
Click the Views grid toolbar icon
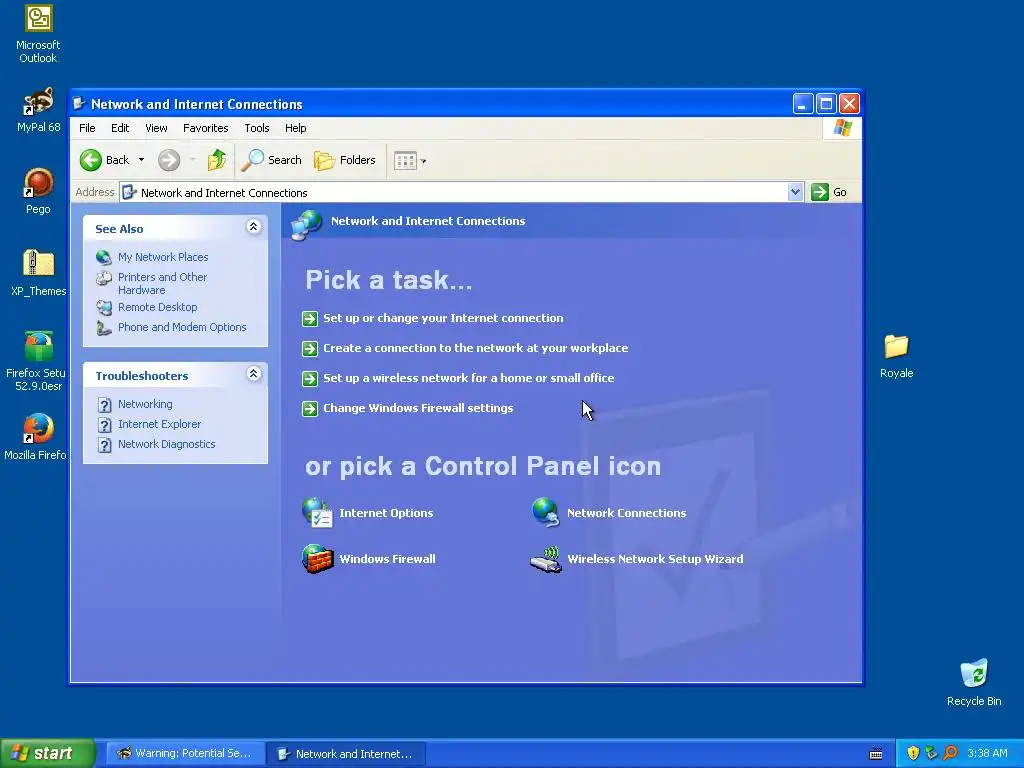405,161
